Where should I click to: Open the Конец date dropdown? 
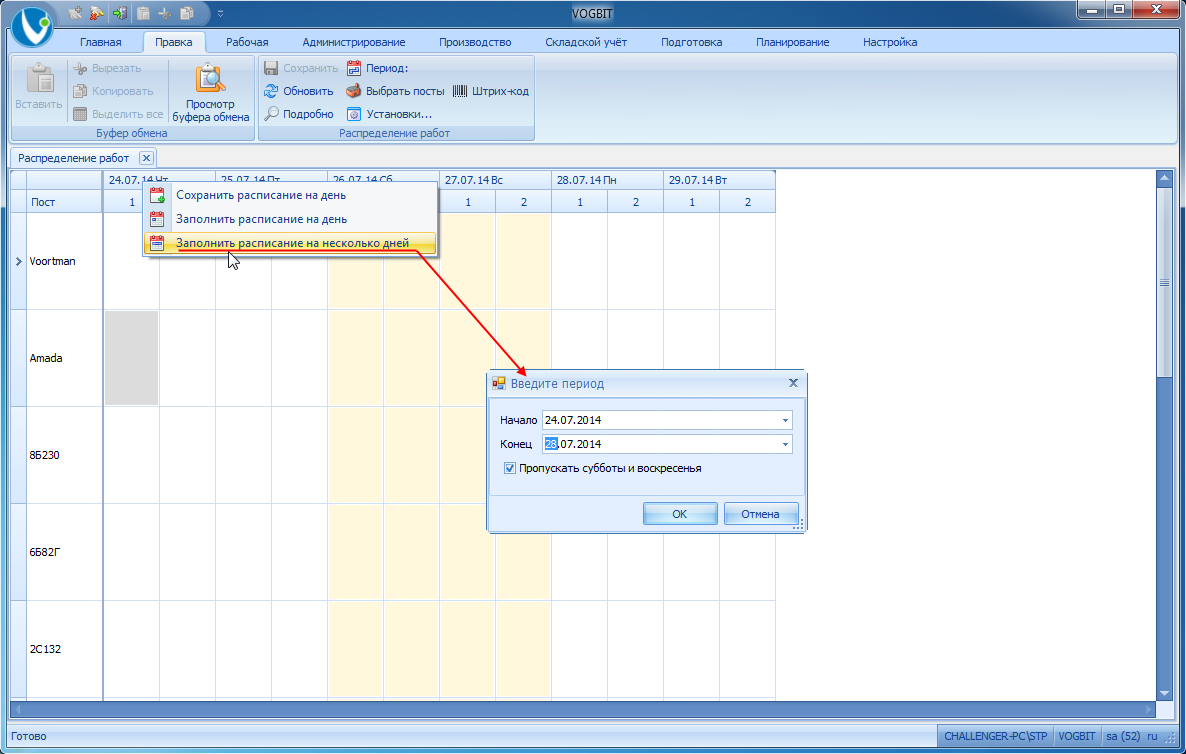click(x=785, y=445)
